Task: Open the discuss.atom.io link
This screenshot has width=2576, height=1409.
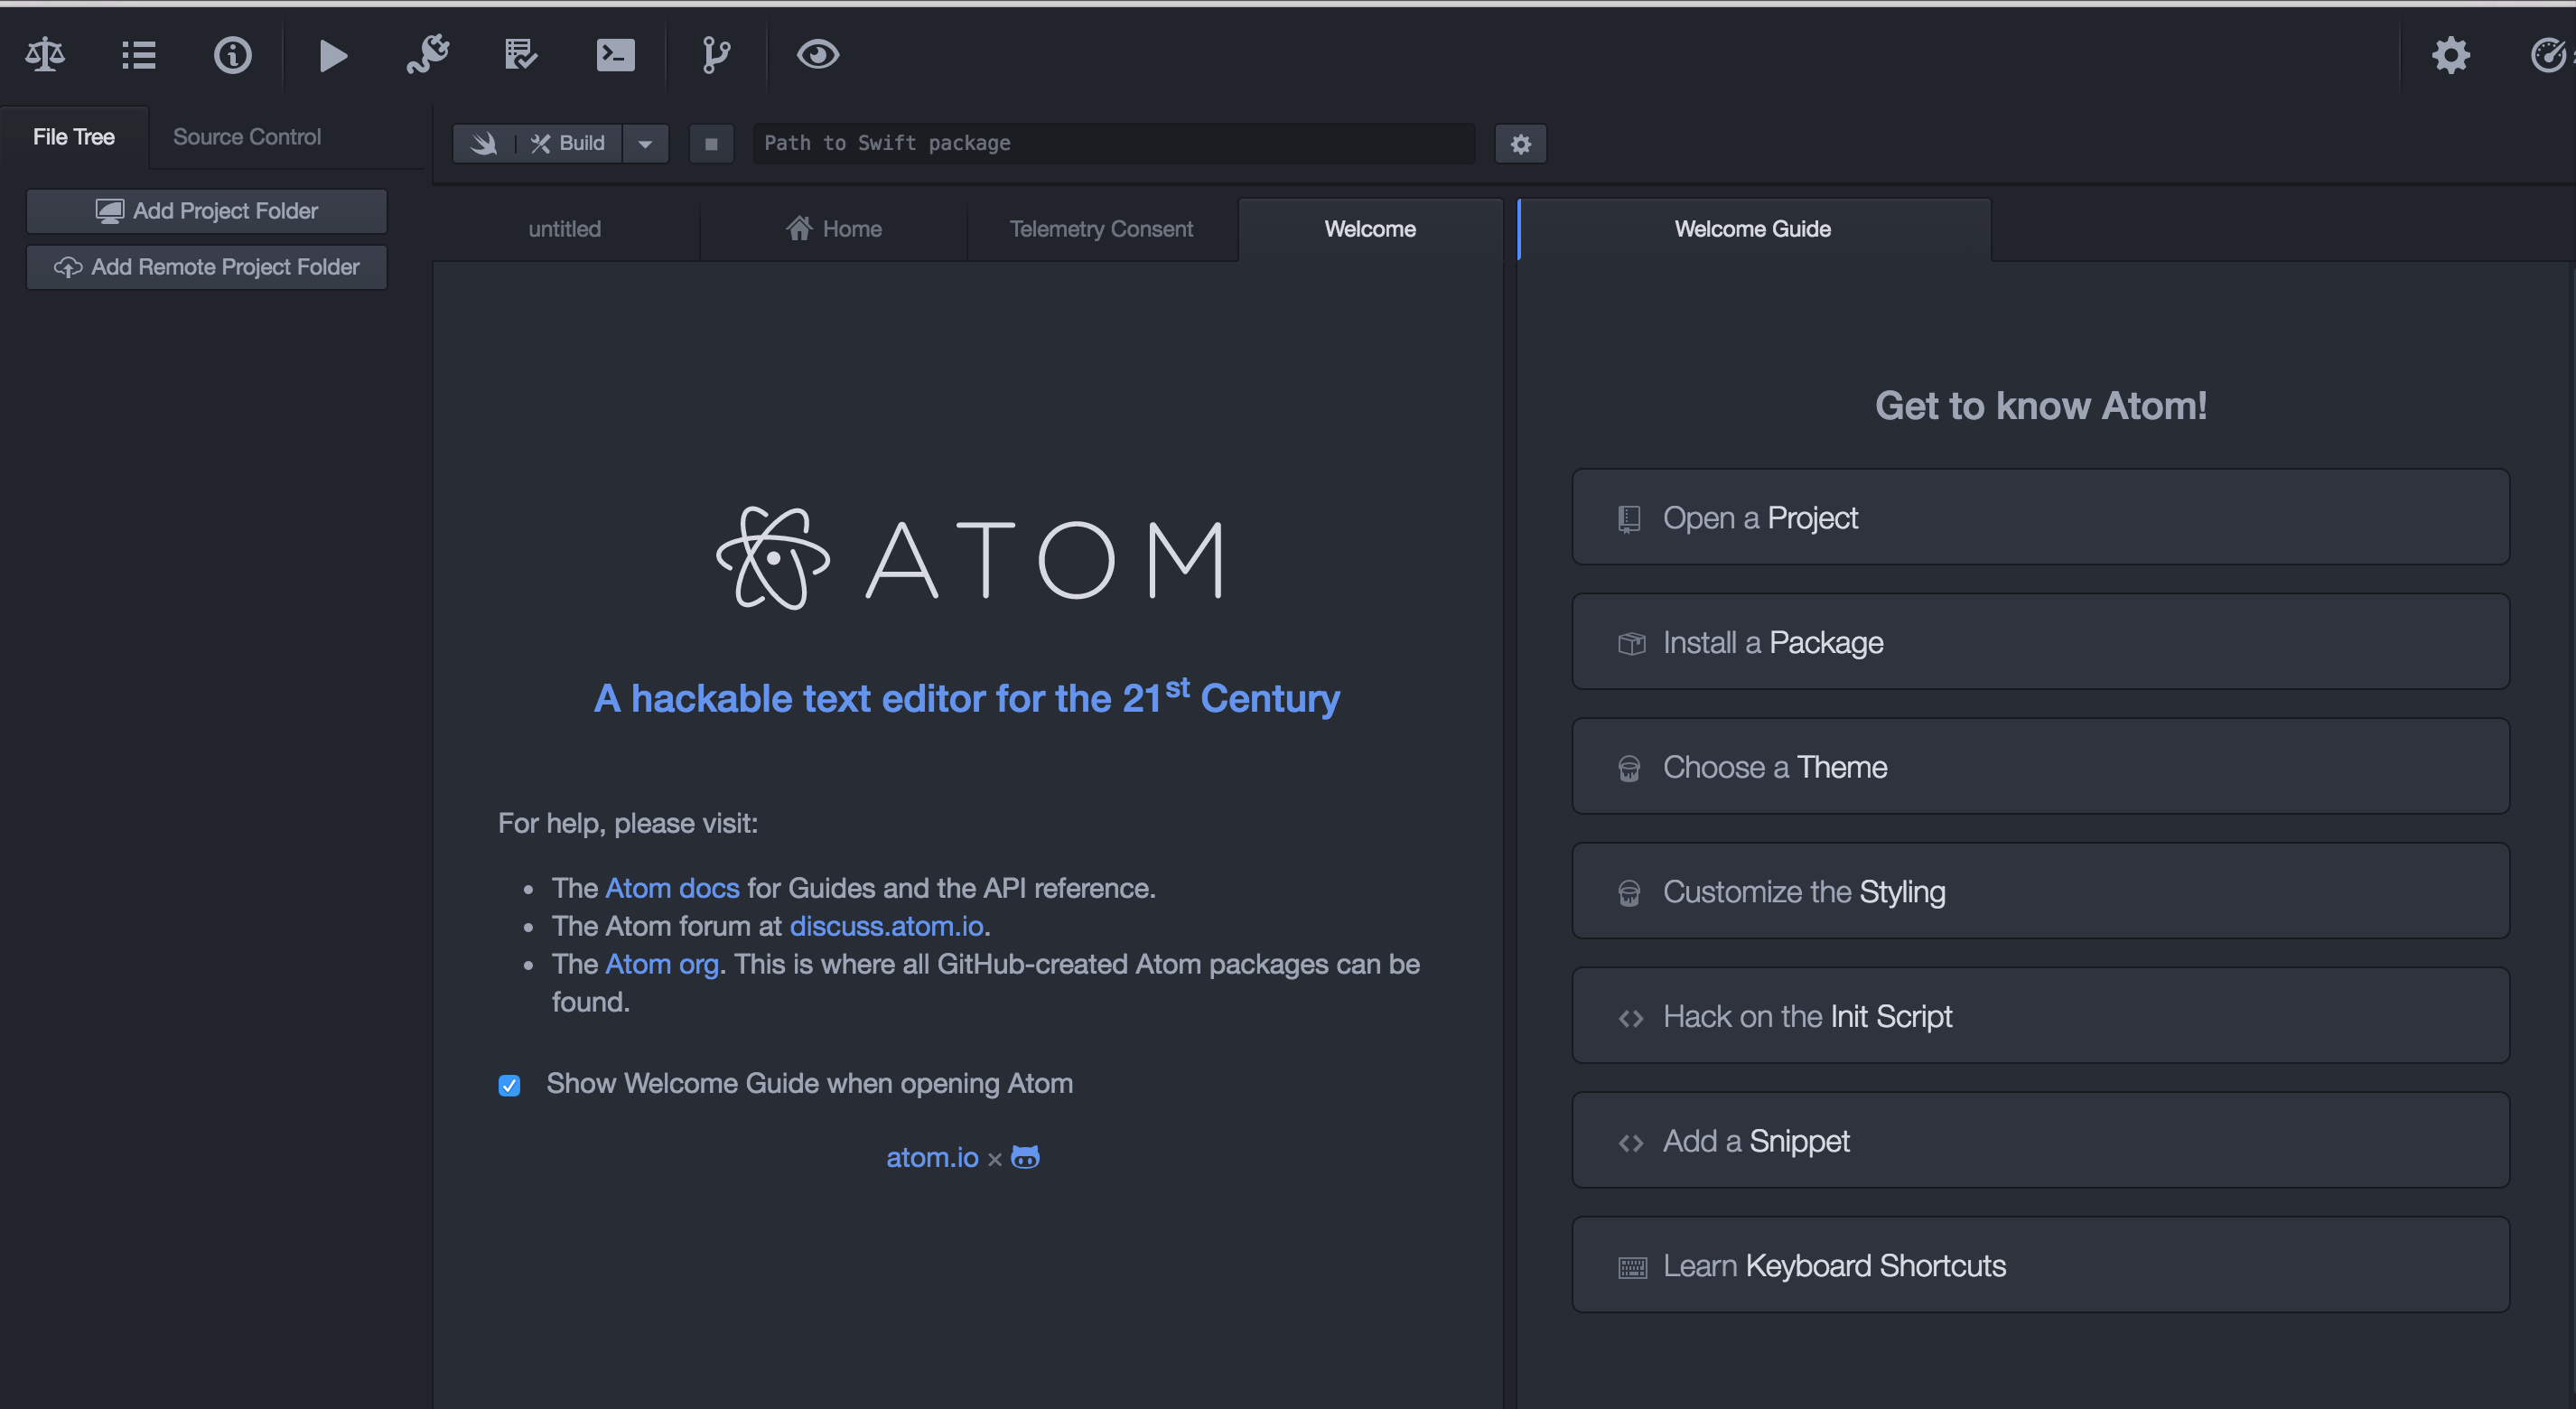Action: (x=886, y=926)
